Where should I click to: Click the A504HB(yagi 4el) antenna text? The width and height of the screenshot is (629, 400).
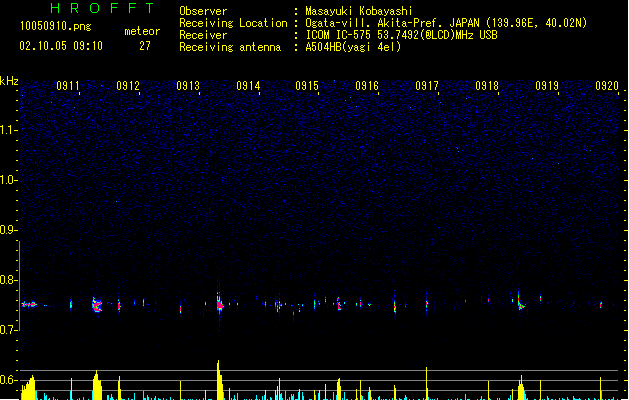353,47
